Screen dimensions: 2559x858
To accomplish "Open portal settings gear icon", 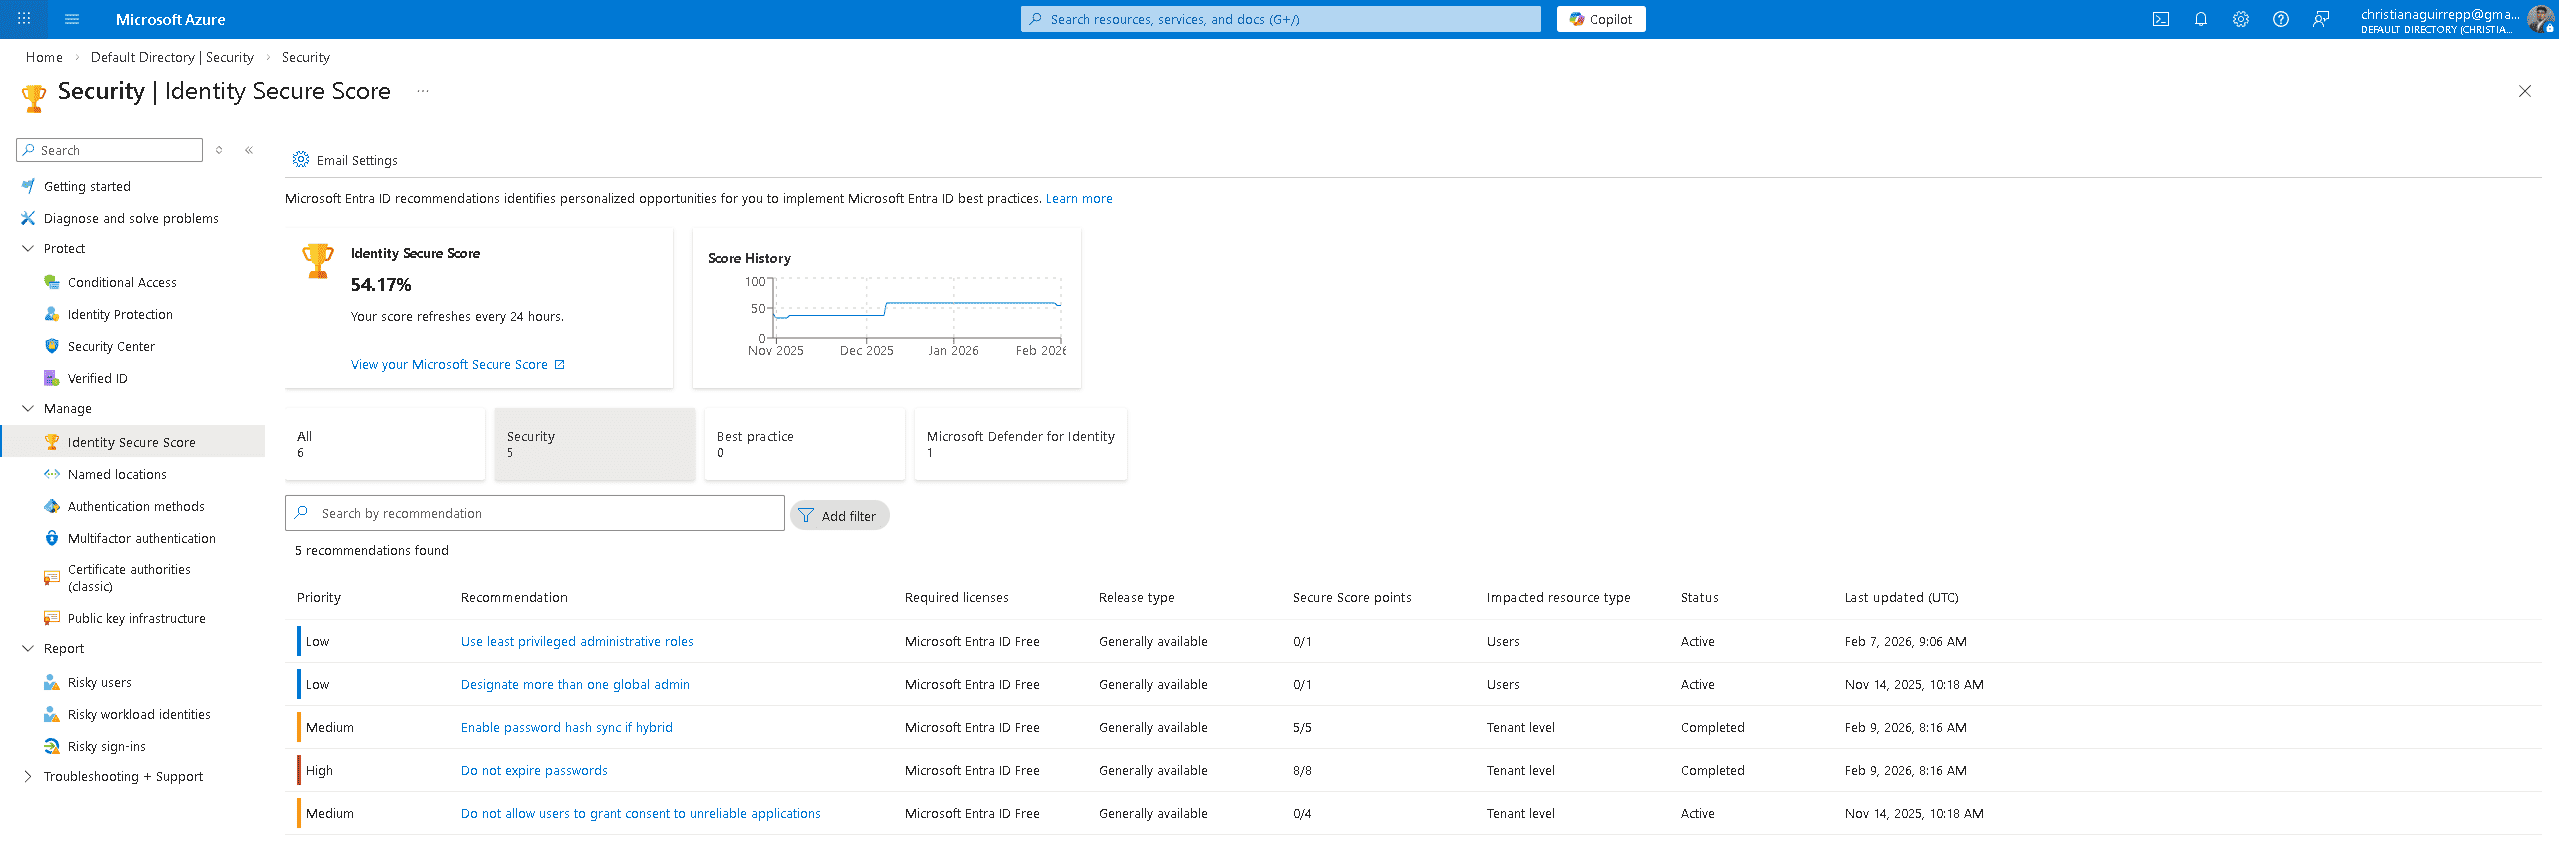I will point(2240,19).
